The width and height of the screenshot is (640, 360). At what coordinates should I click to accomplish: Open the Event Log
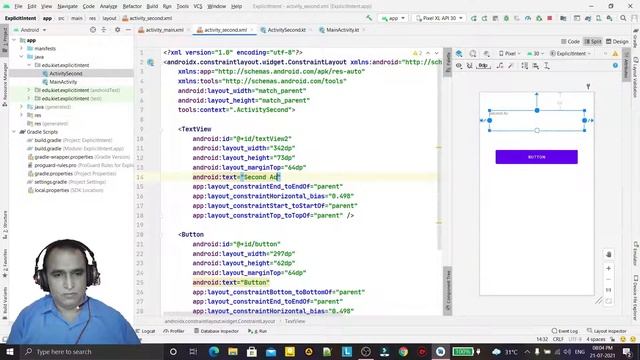pos(565,331)
